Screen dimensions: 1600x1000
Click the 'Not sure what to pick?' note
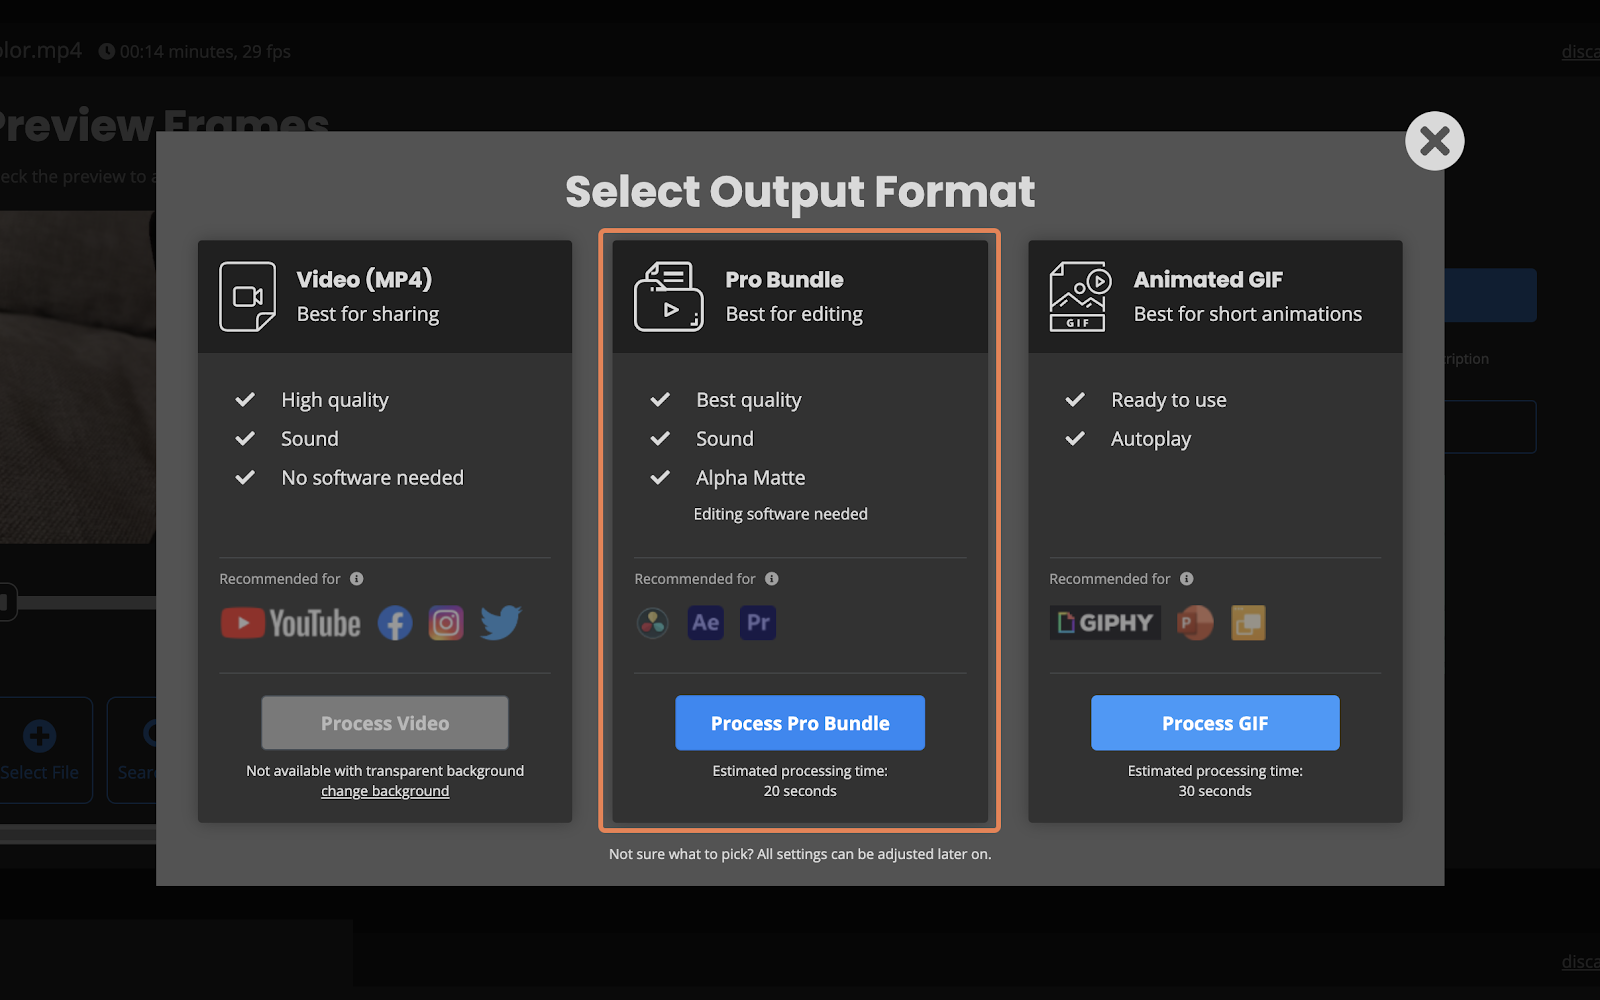pyautogui.click(x=800, y=854)
